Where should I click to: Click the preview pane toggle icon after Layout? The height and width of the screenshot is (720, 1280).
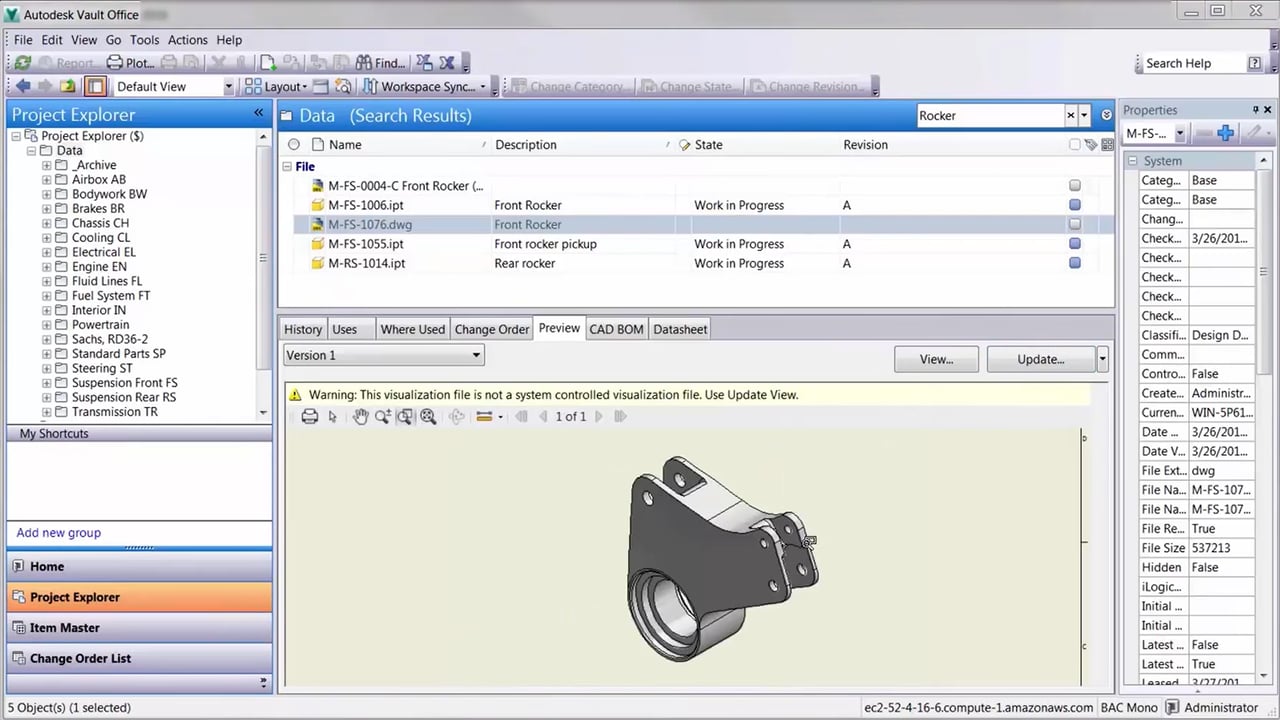[x=320, y=87]
